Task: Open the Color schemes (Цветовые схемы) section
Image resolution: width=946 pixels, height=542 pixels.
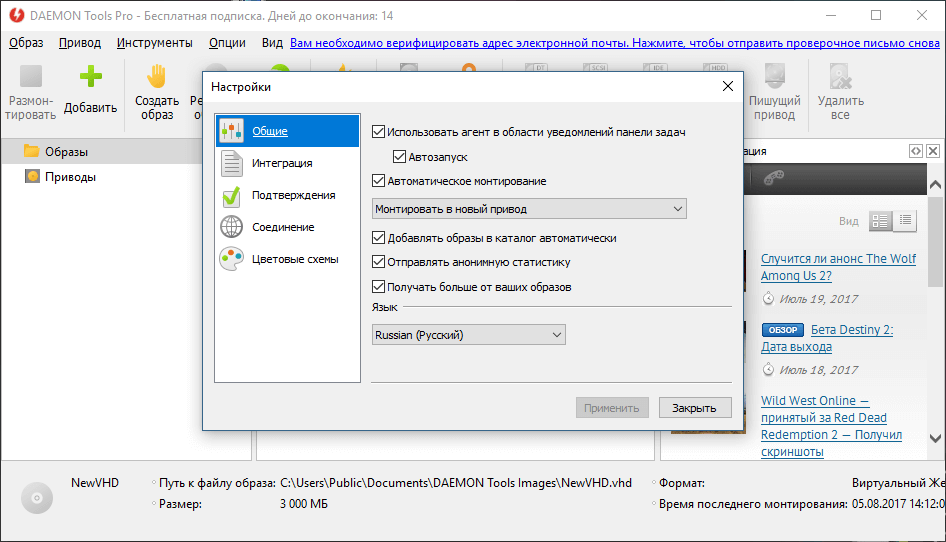Action: click(x=287, y=259)
